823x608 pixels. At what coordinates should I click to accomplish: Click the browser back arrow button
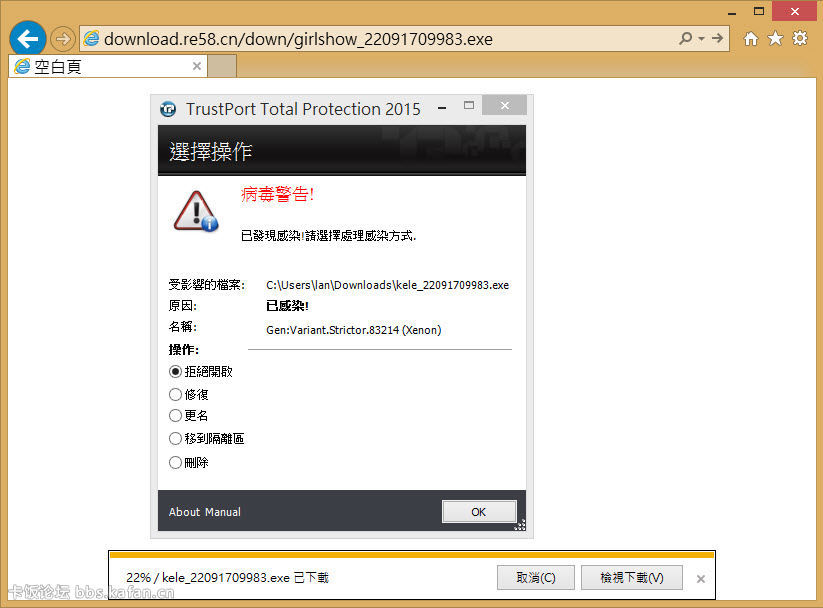click(27, 38)
